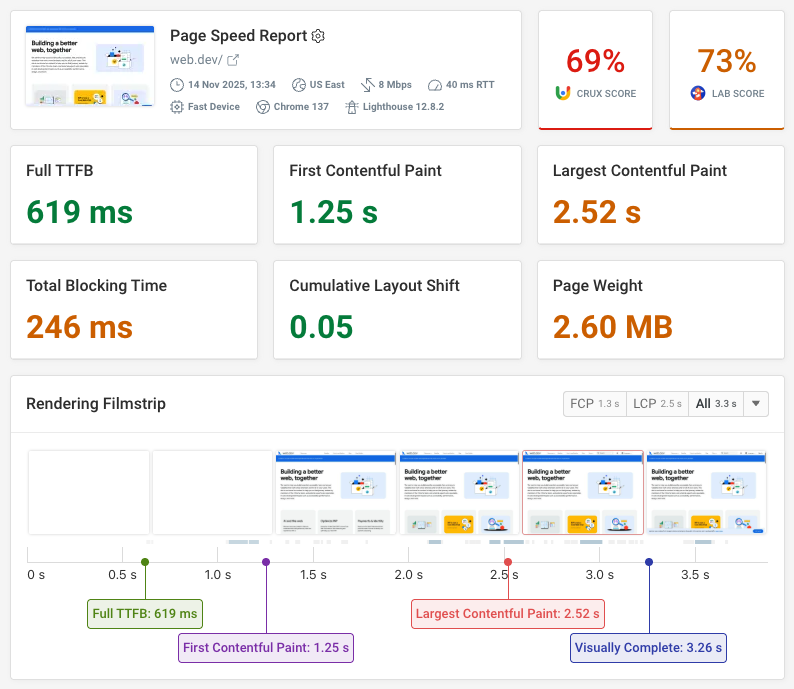Viewport: 794px width, 689px height.
Task: Expand the filmstrip range dropdown arrow
Action: [756, 404]
